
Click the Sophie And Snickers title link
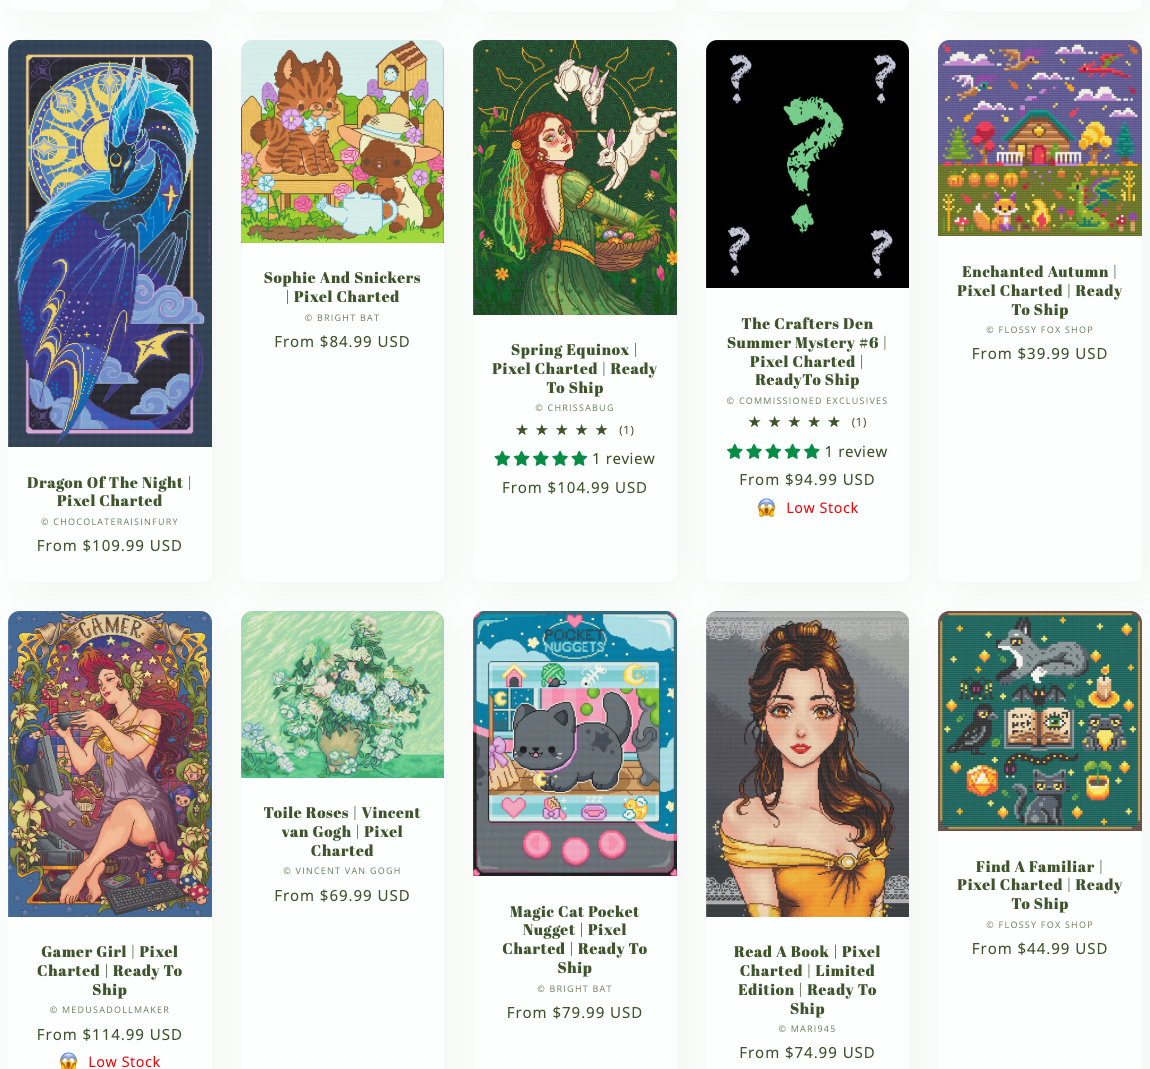(x=343, y=287)
